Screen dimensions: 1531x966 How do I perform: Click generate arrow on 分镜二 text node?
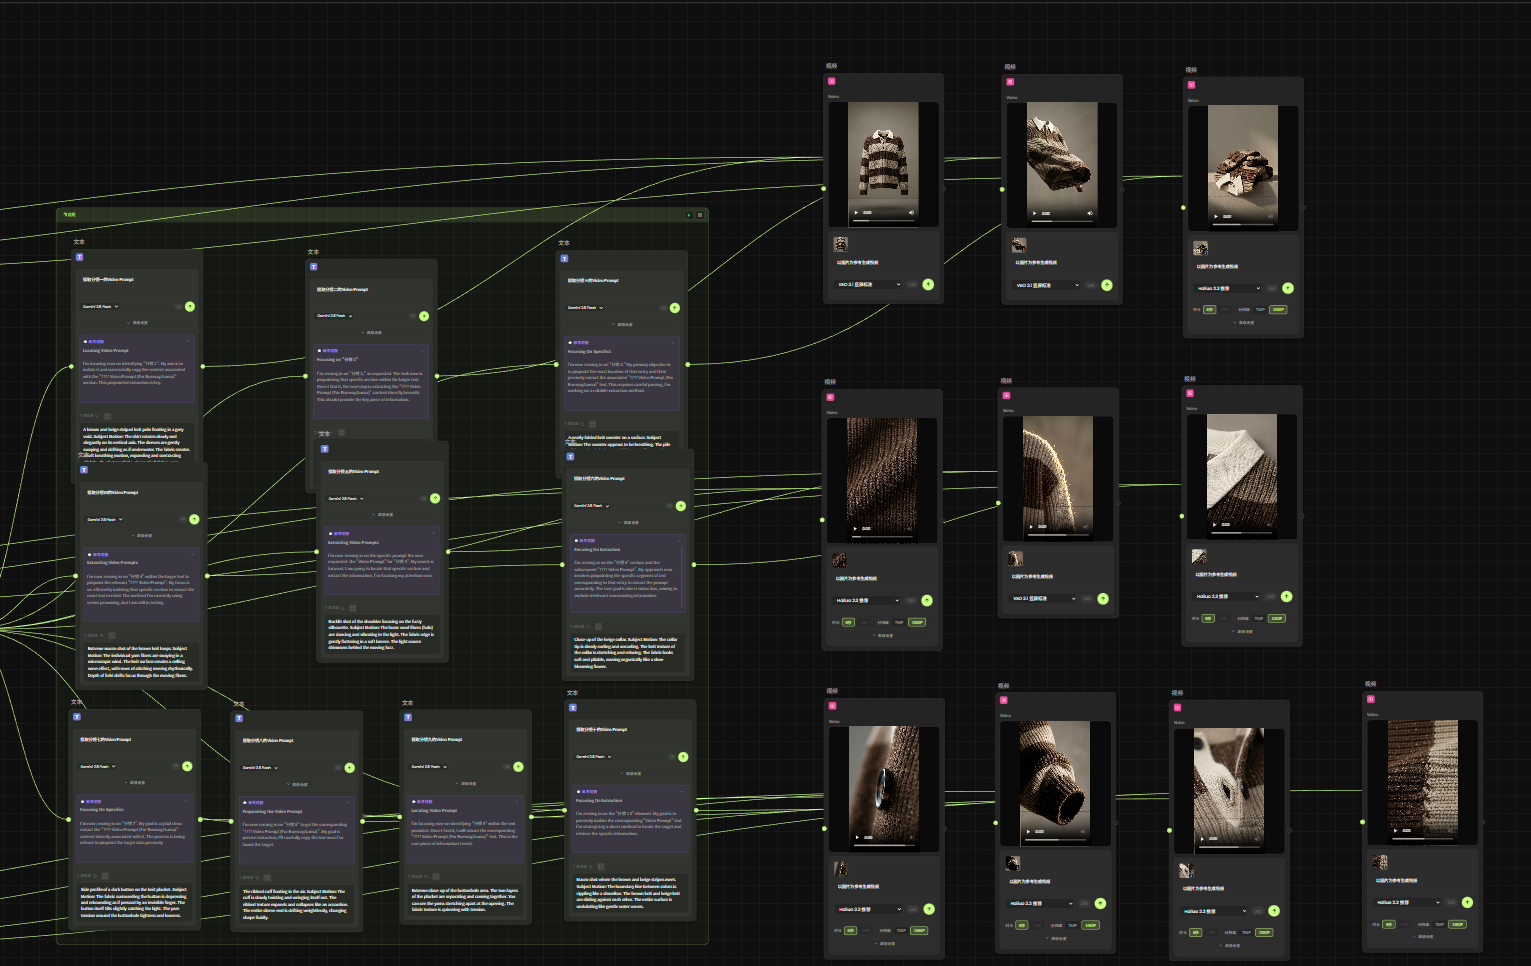pyautogui.click(x=424, y=316)
